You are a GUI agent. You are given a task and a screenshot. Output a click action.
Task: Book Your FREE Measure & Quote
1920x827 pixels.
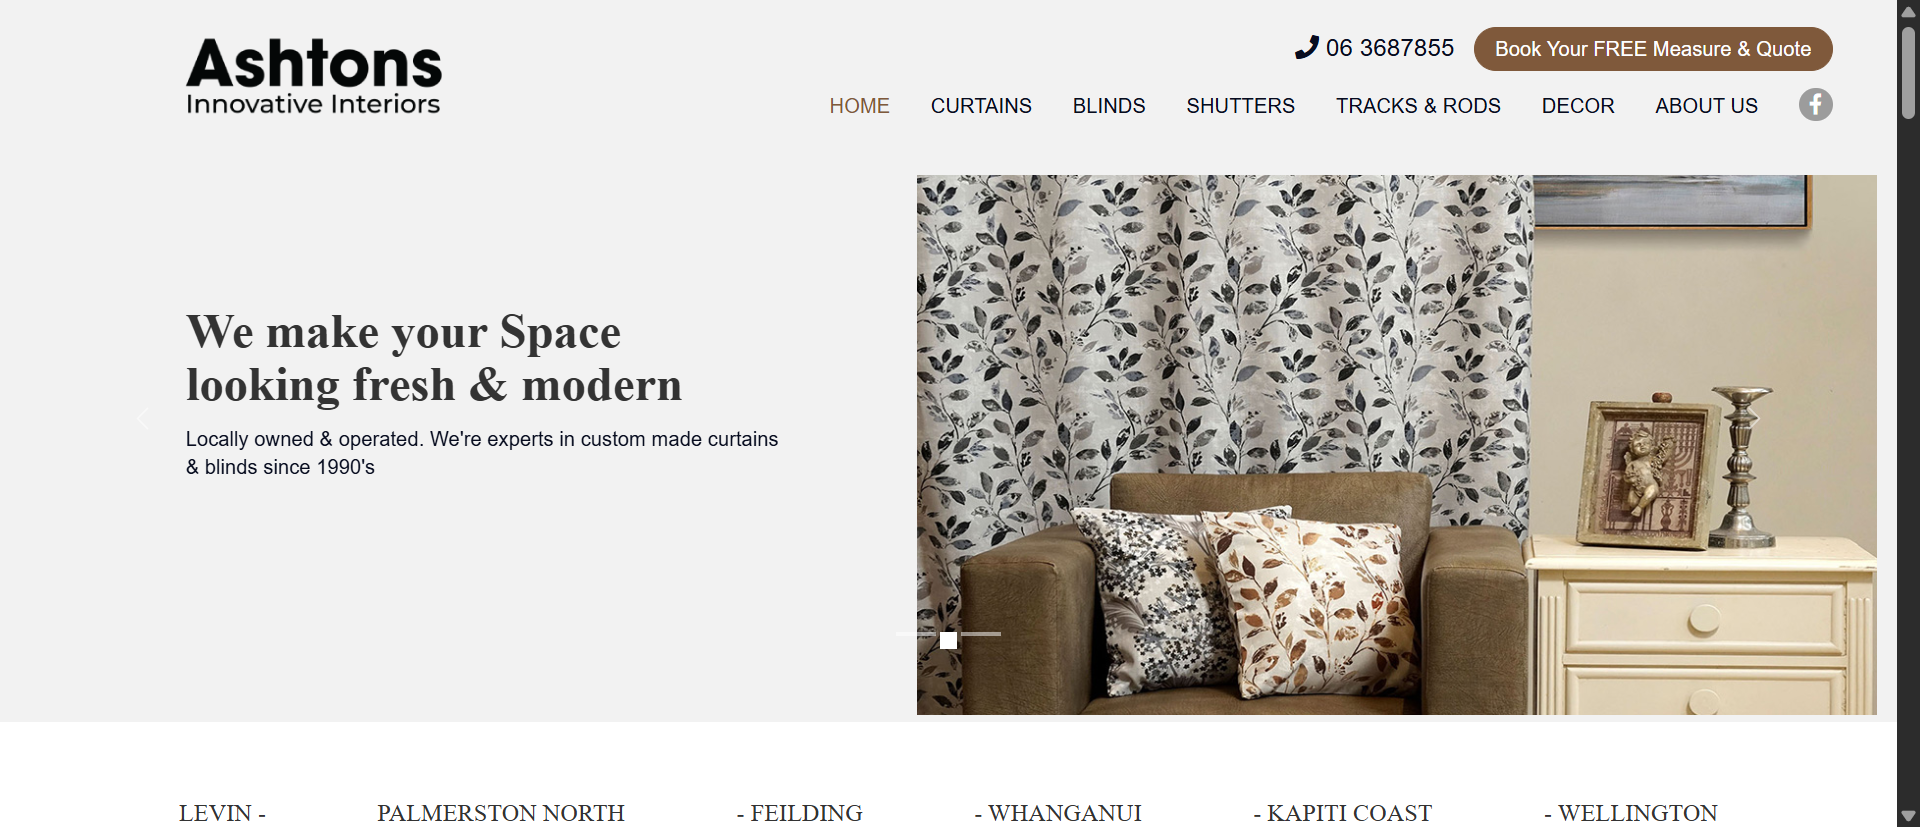[x=1653, y=49]
